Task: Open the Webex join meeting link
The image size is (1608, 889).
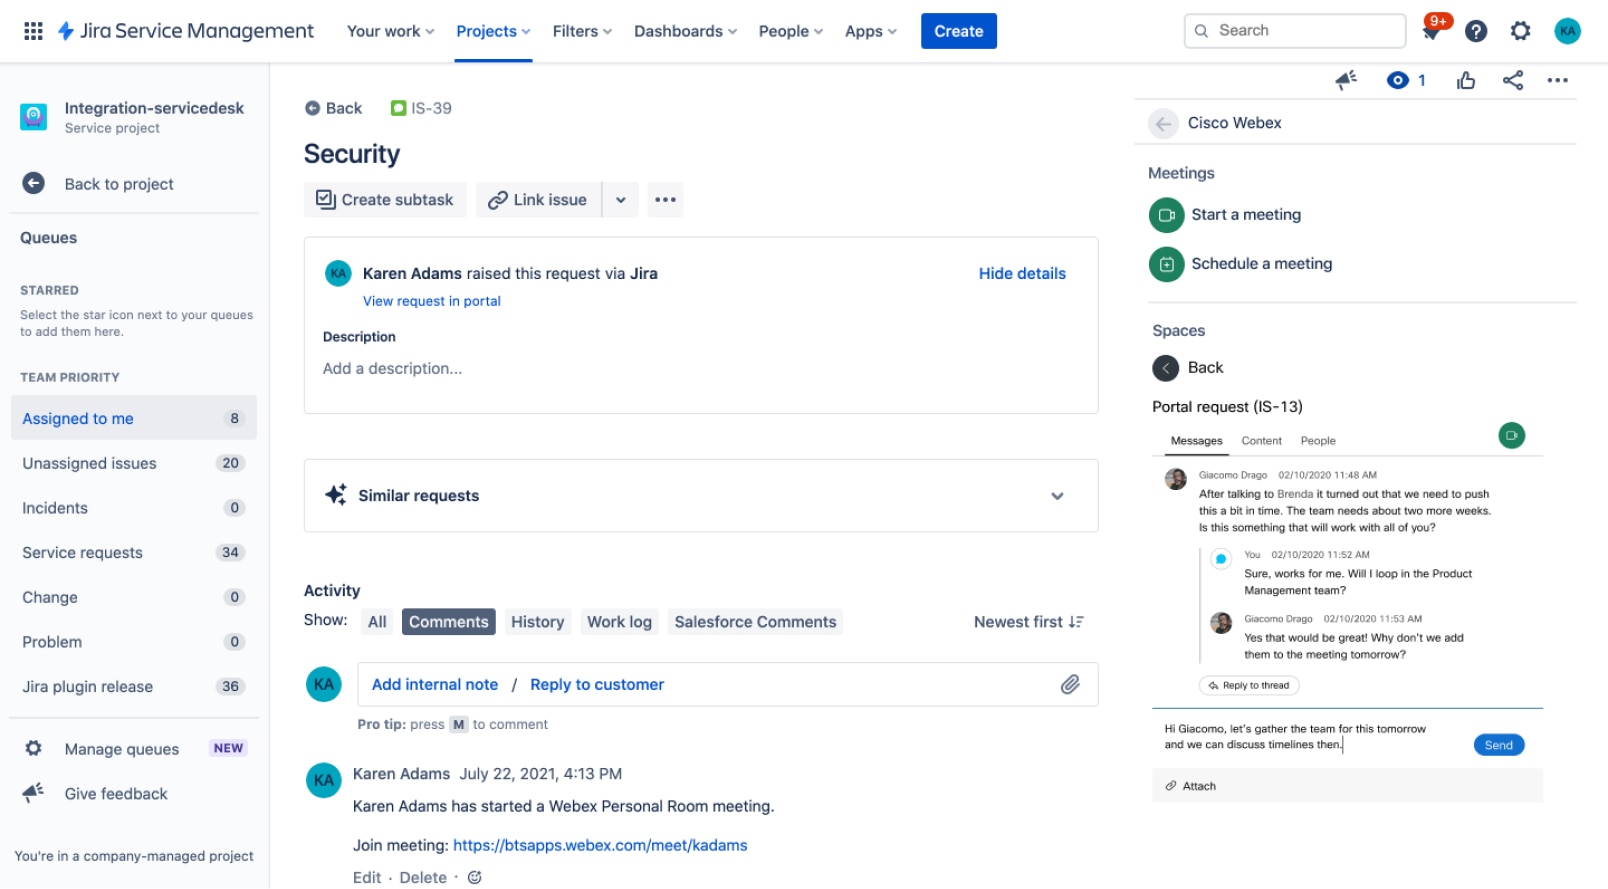Action: pyautogui.click(x=600, y=845)
